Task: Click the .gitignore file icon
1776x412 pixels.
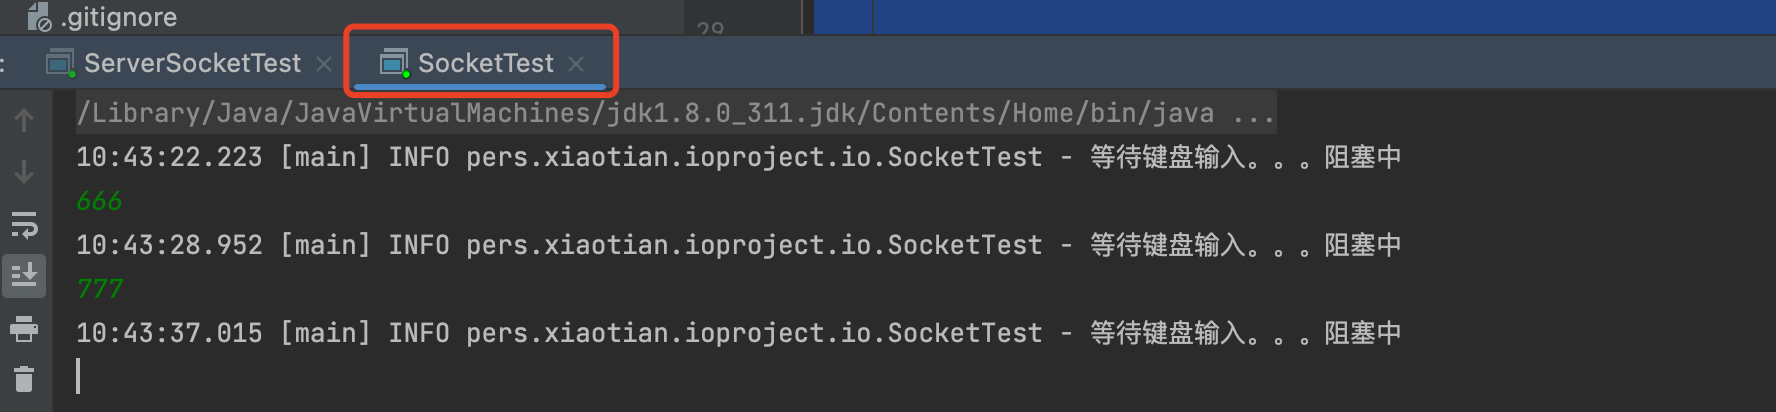Action: (x=39, y=17)
